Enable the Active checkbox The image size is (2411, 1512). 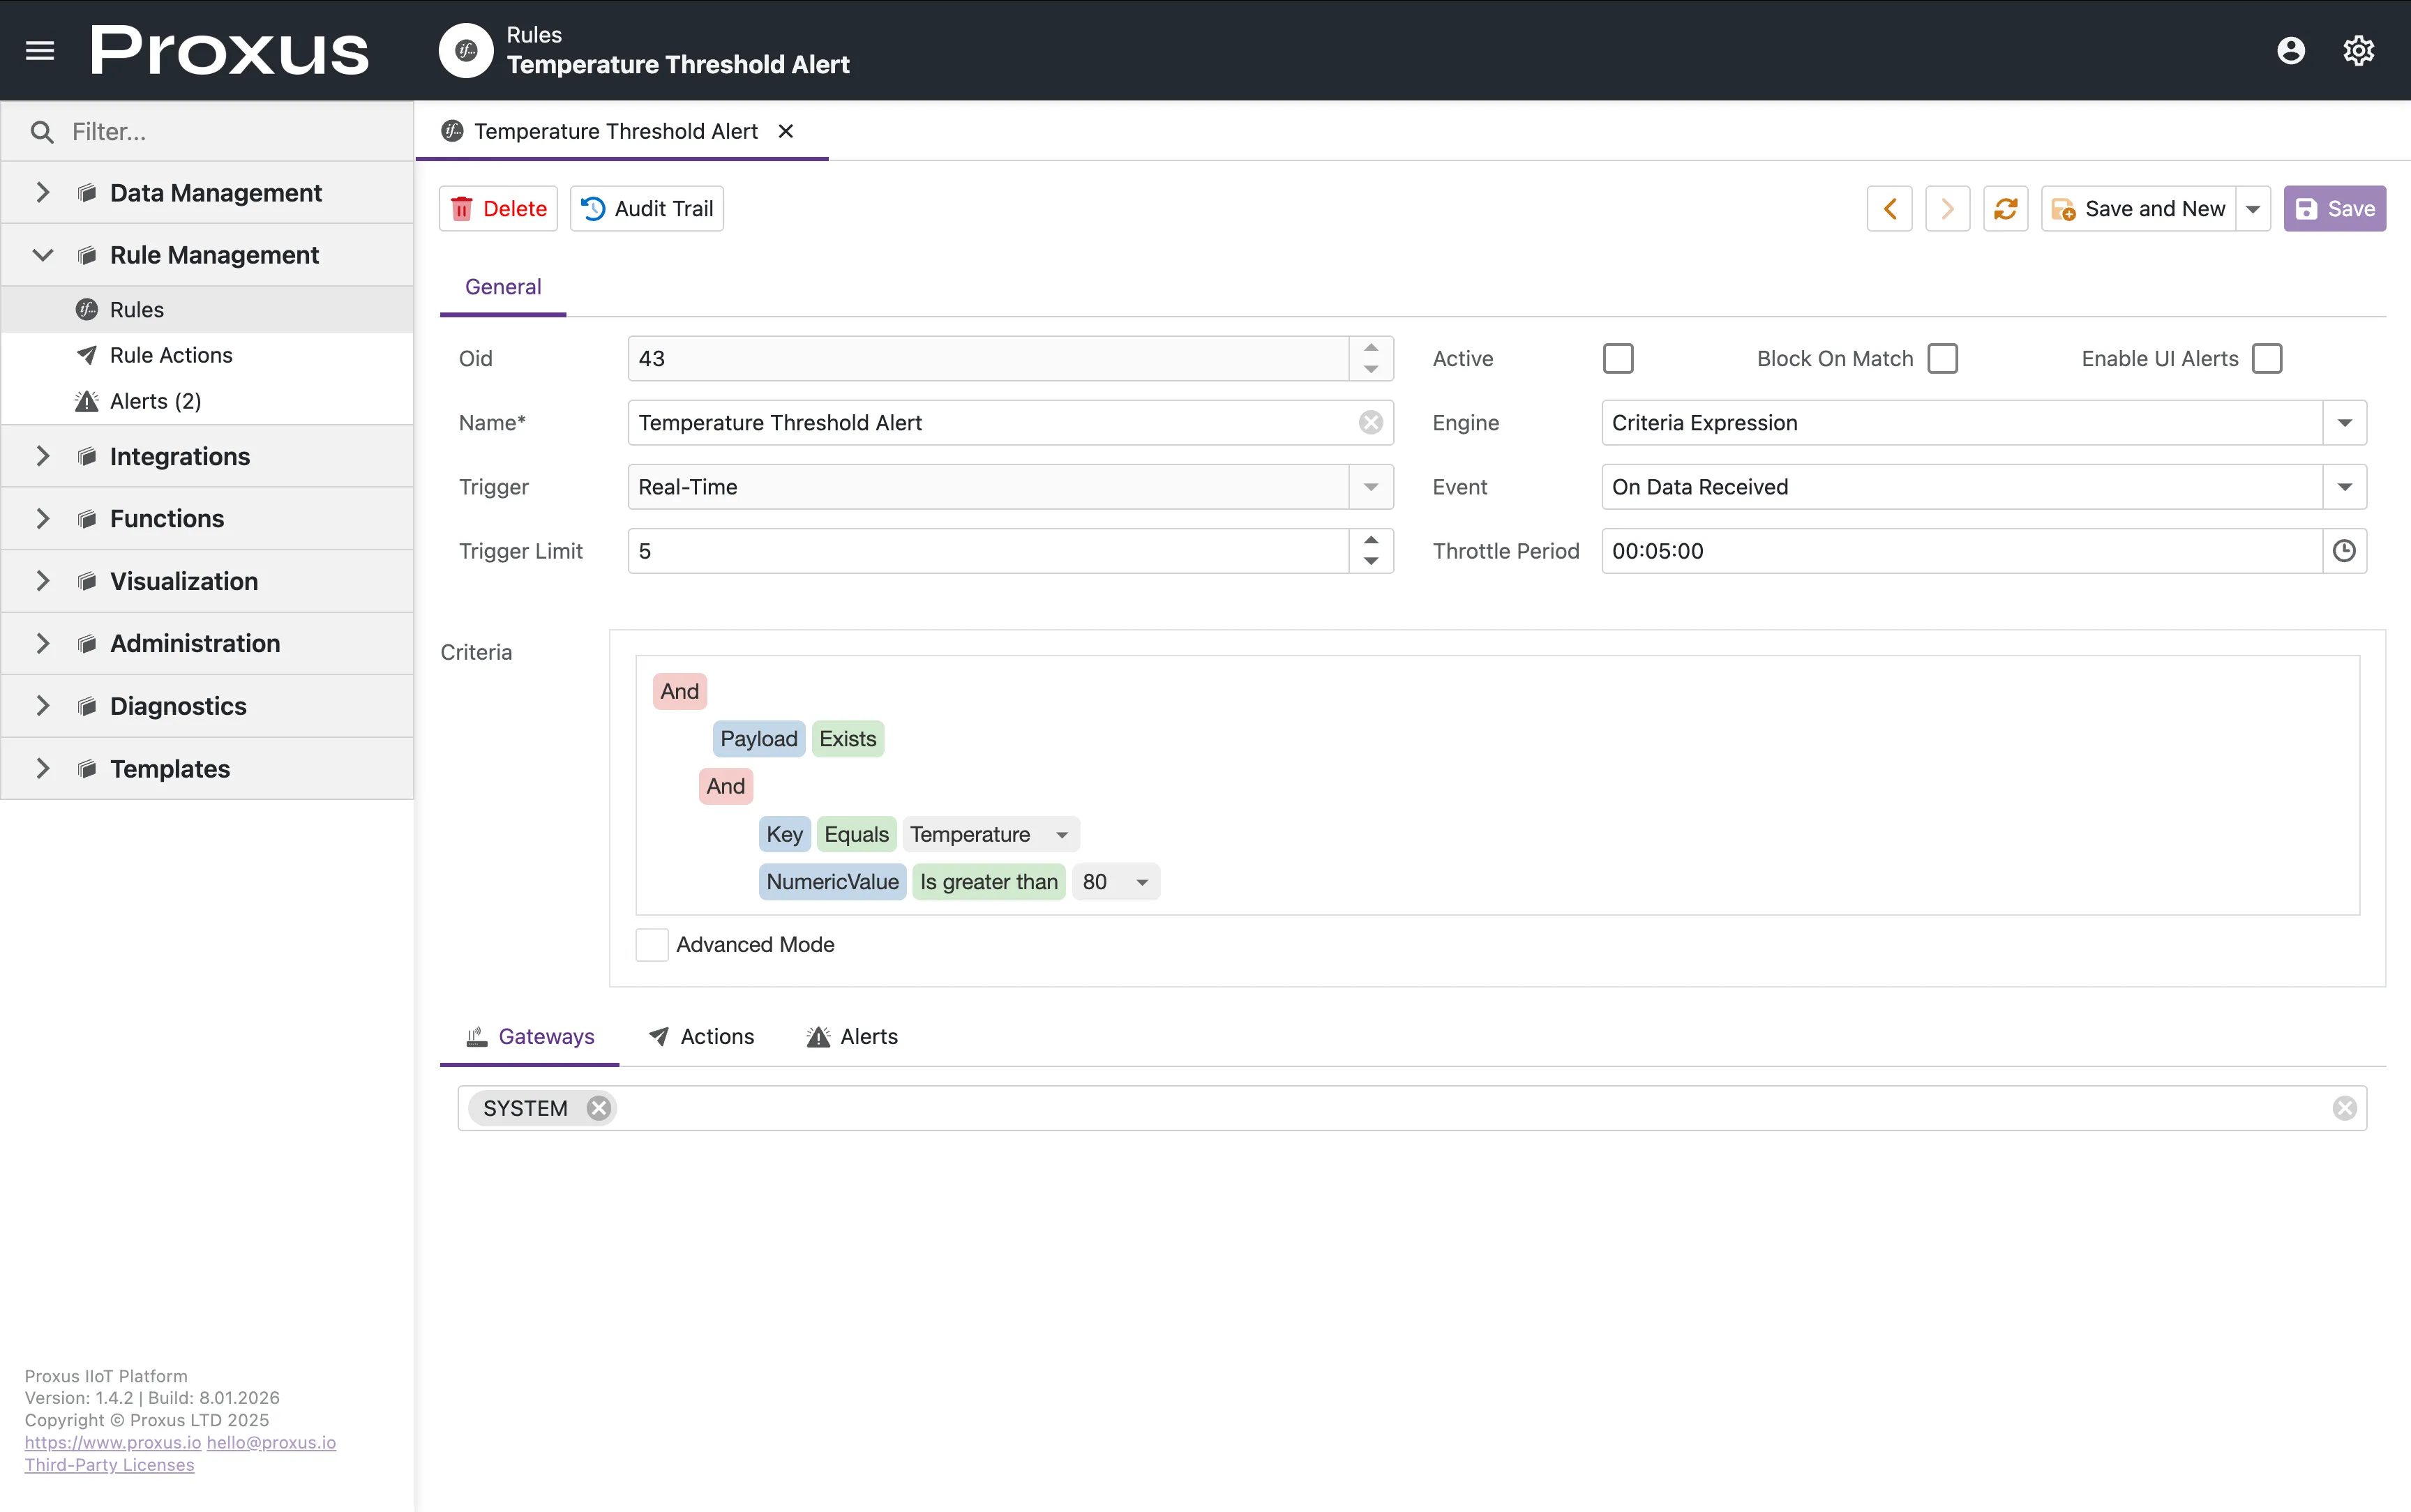pos(1617,358)
